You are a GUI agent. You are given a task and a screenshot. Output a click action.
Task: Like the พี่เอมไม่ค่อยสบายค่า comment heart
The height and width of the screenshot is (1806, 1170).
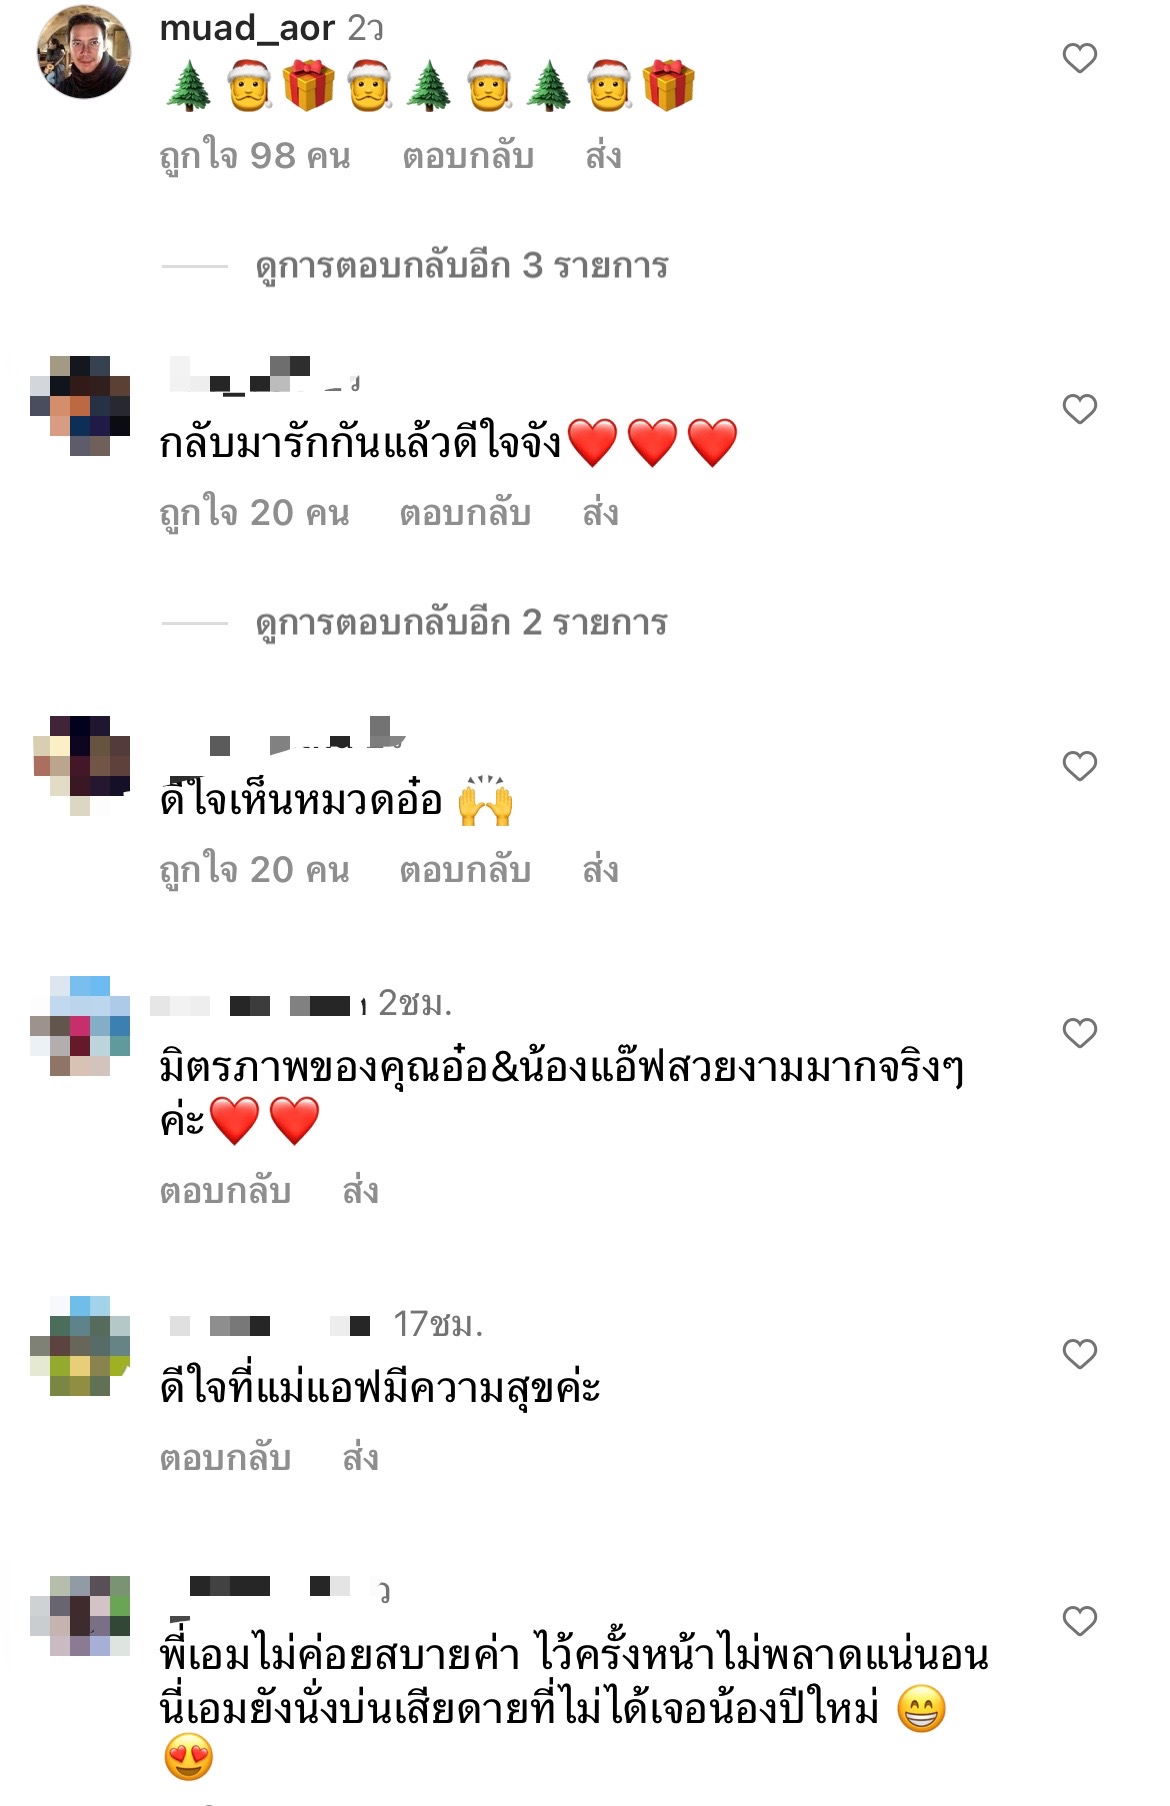1079,1621
